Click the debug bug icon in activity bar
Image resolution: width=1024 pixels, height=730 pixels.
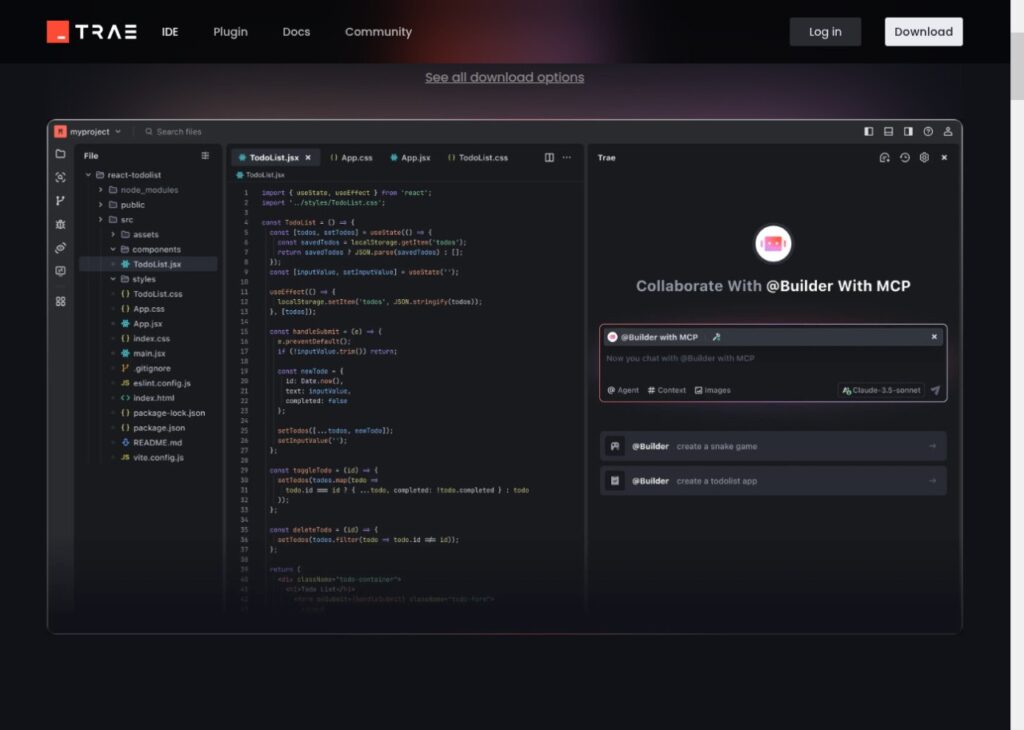(x=60, y=224)
